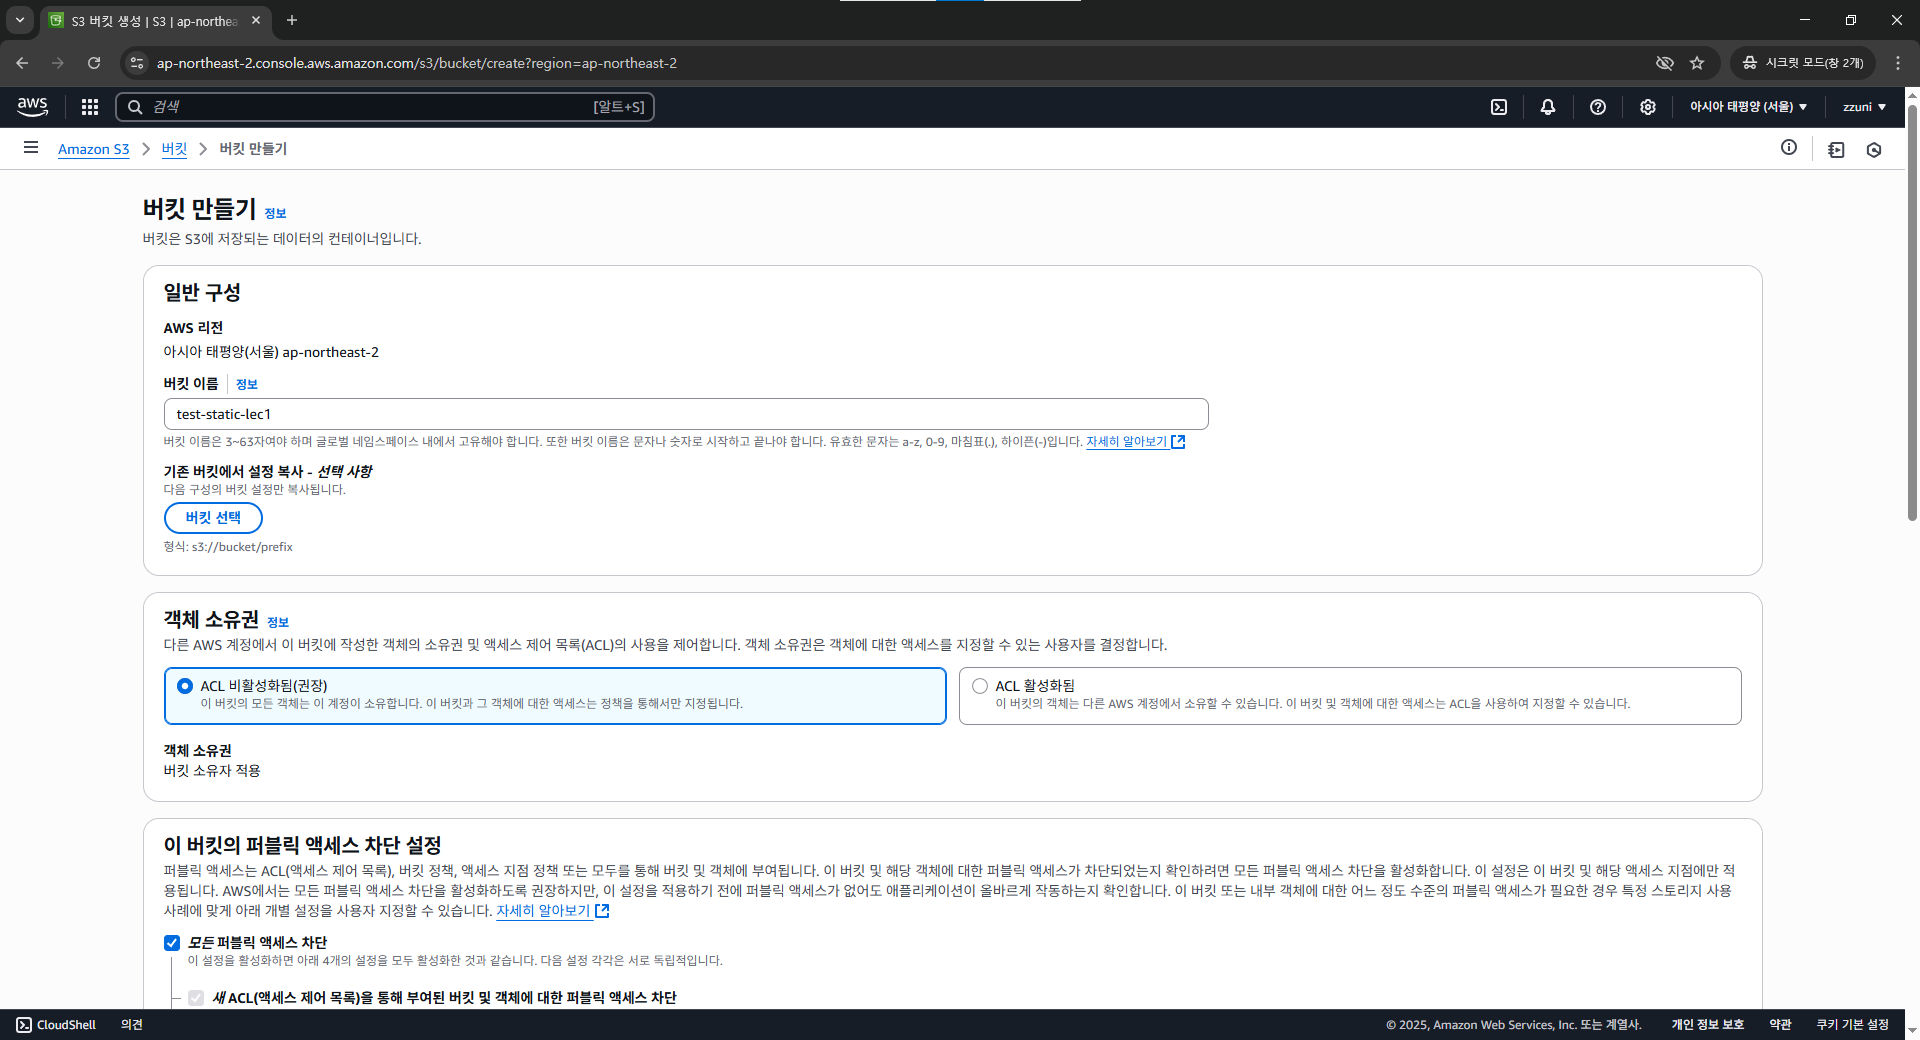
Task: Click the 시크릿 모드 incognito indicator
Action: pos(1803,63)
